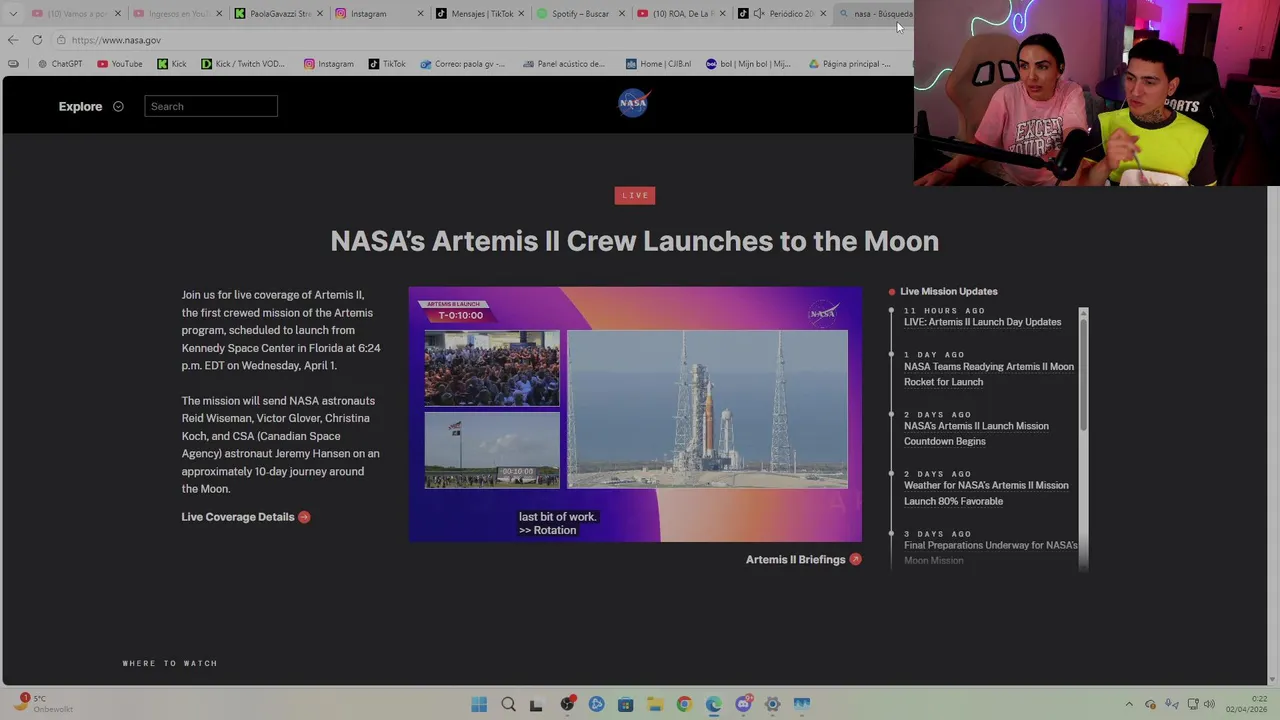Click the volume icon in system tray
Image resolution: width=1280 pixels, height=720 pixels.
[1209, 704]
